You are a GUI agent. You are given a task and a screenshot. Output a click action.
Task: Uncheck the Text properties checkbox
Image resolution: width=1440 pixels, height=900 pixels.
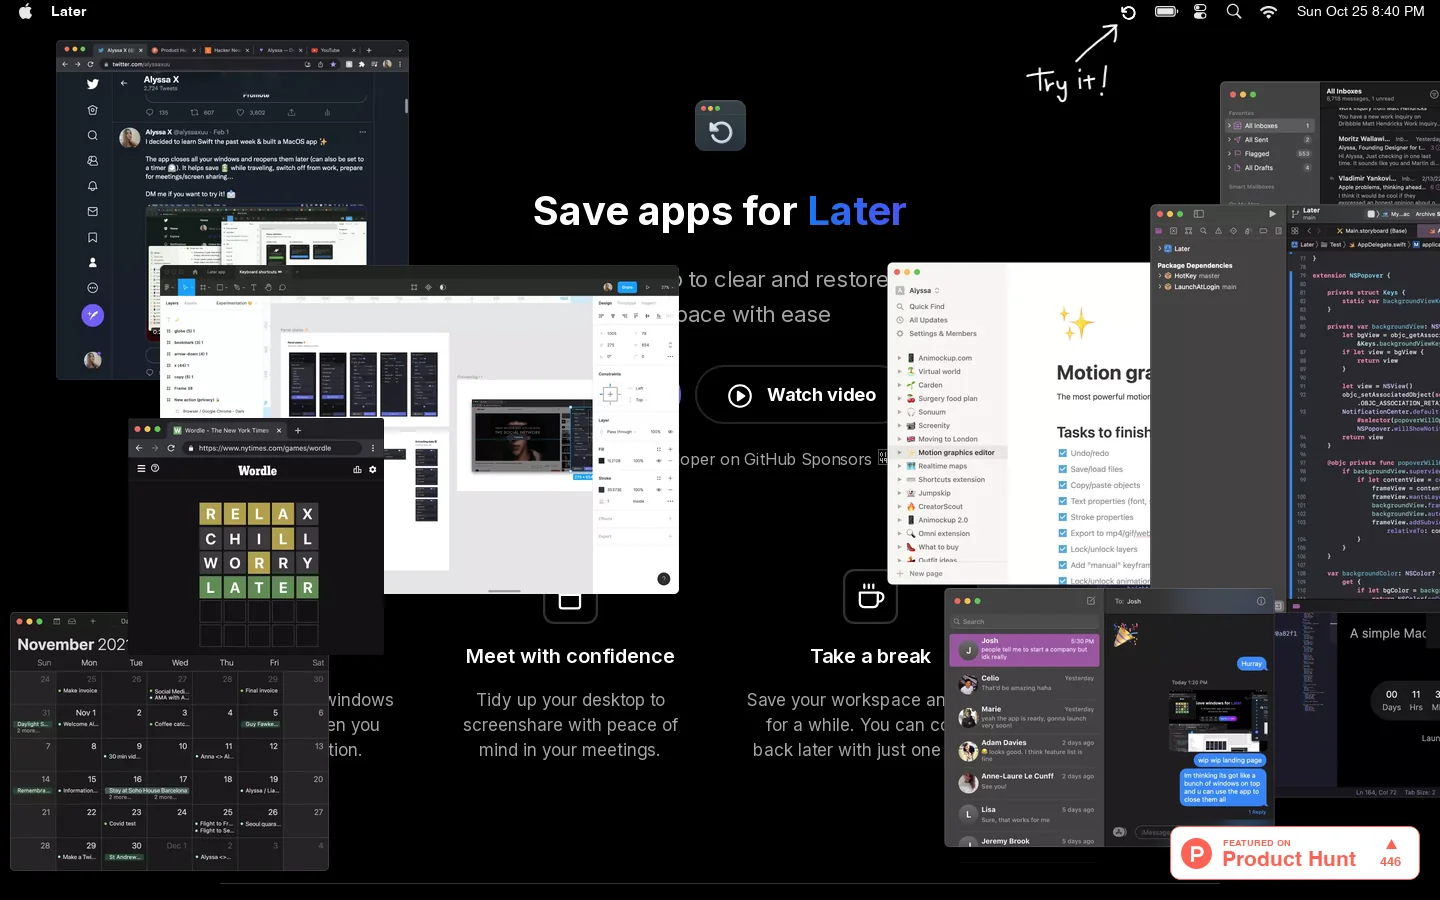click(x=1062, y=501)
